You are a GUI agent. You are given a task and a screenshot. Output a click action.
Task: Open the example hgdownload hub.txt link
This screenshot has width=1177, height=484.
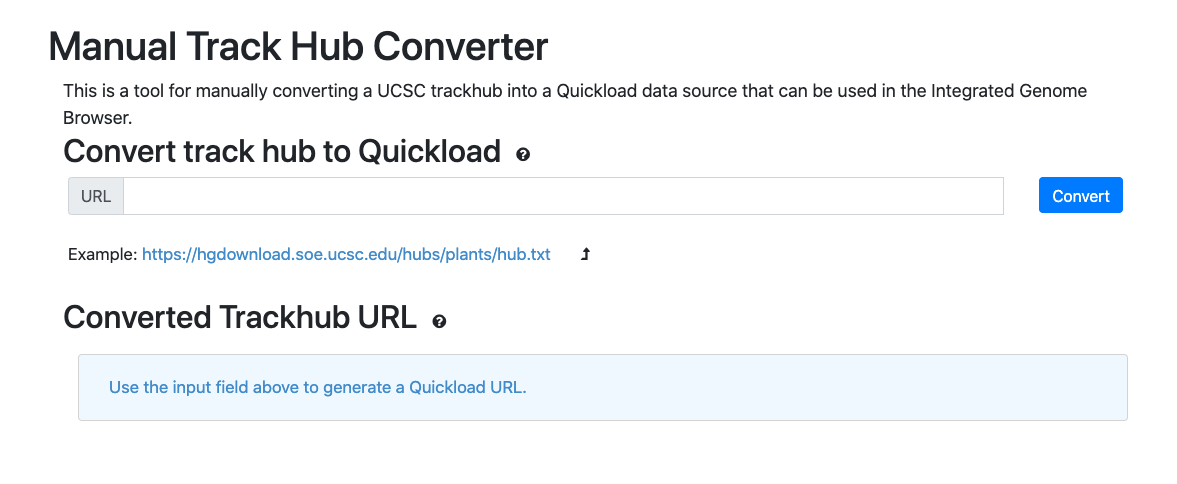click(x=346, y=255)
